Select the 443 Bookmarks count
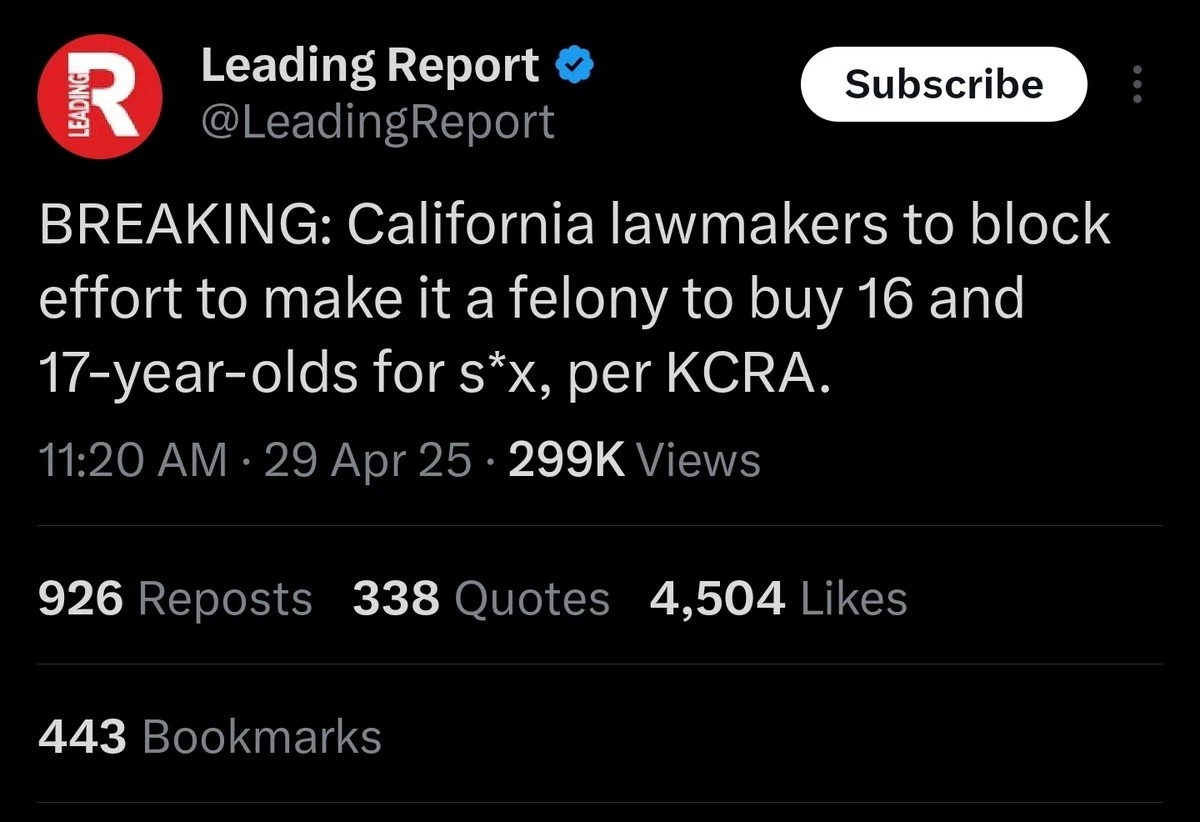Screen dimensions: 1200x822 point(210,737)
